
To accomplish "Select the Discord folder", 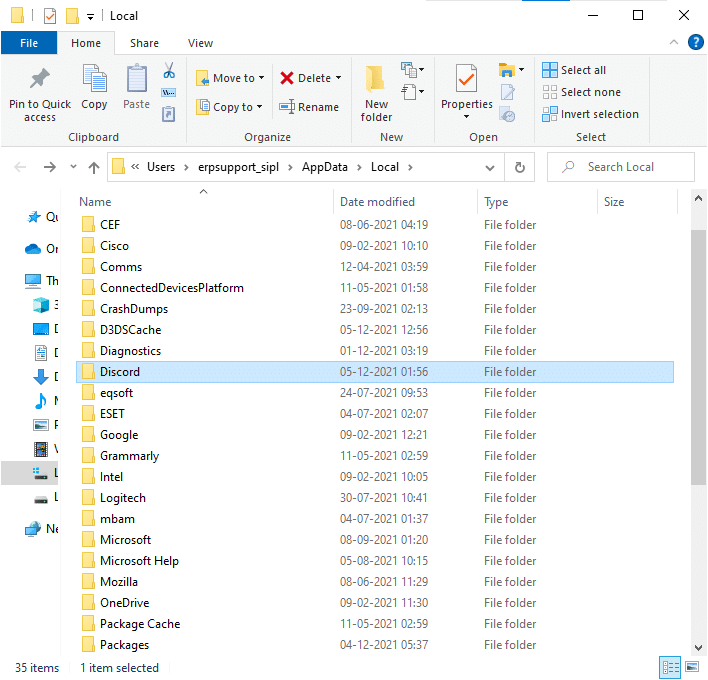I will [375, 372].
